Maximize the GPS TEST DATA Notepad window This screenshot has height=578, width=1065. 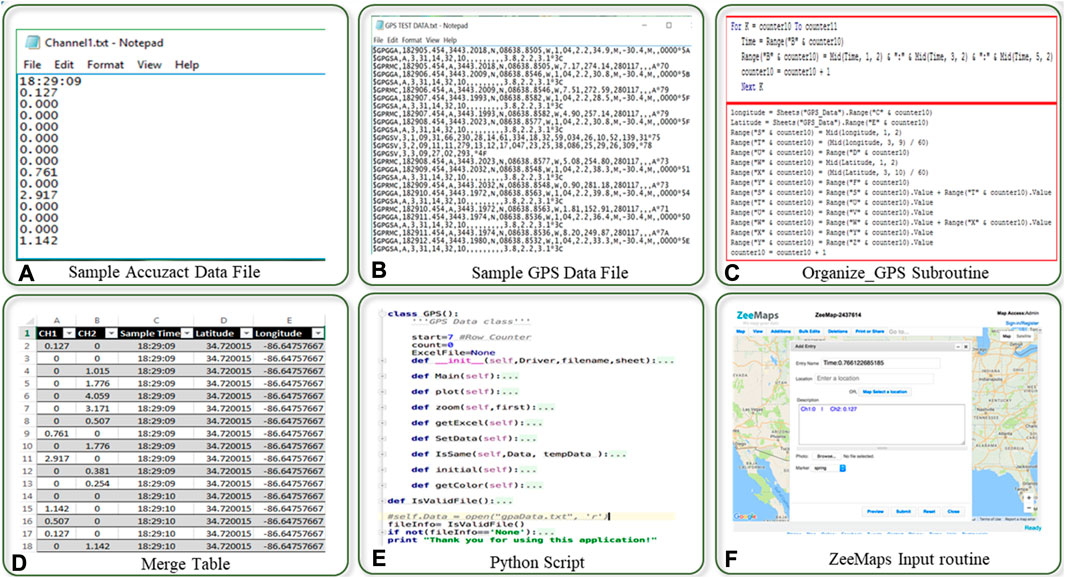pyautogui.click(x=669, y=25)
